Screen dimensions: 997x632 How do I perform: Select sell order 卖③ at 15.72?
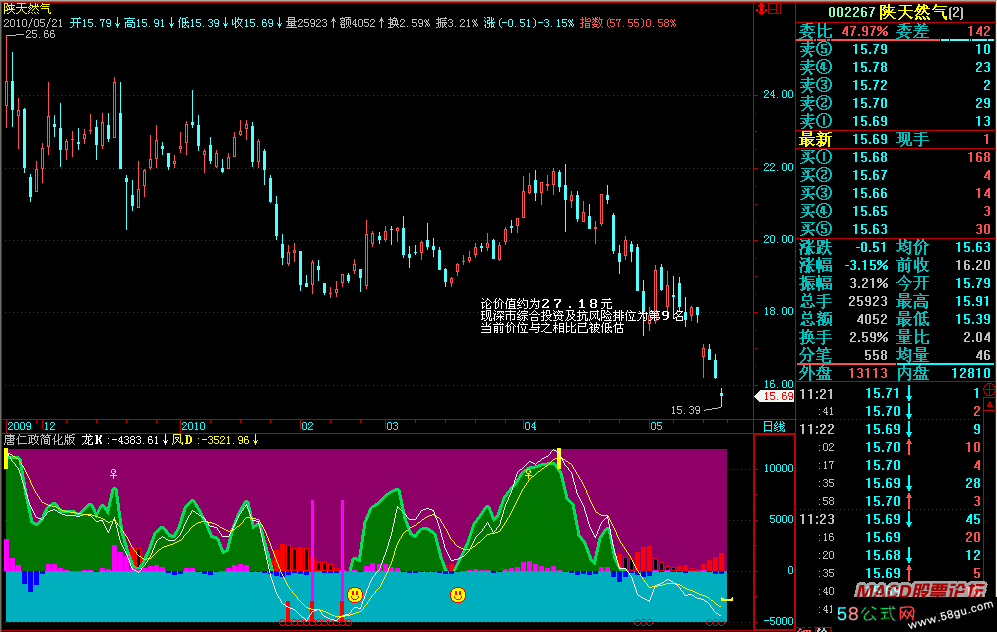click(895, 85)
